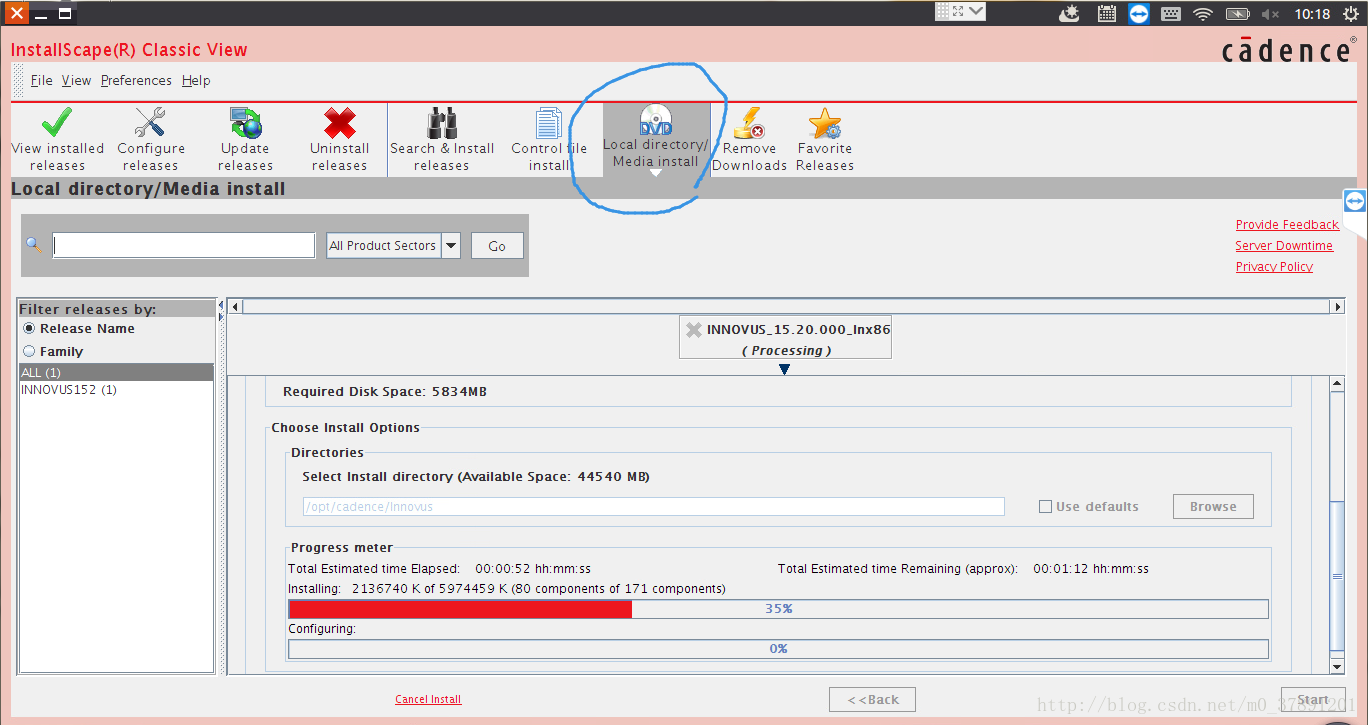1368x725 pixels.
Task: Open the Provide Feedback link
Action: click(1287, 225)
